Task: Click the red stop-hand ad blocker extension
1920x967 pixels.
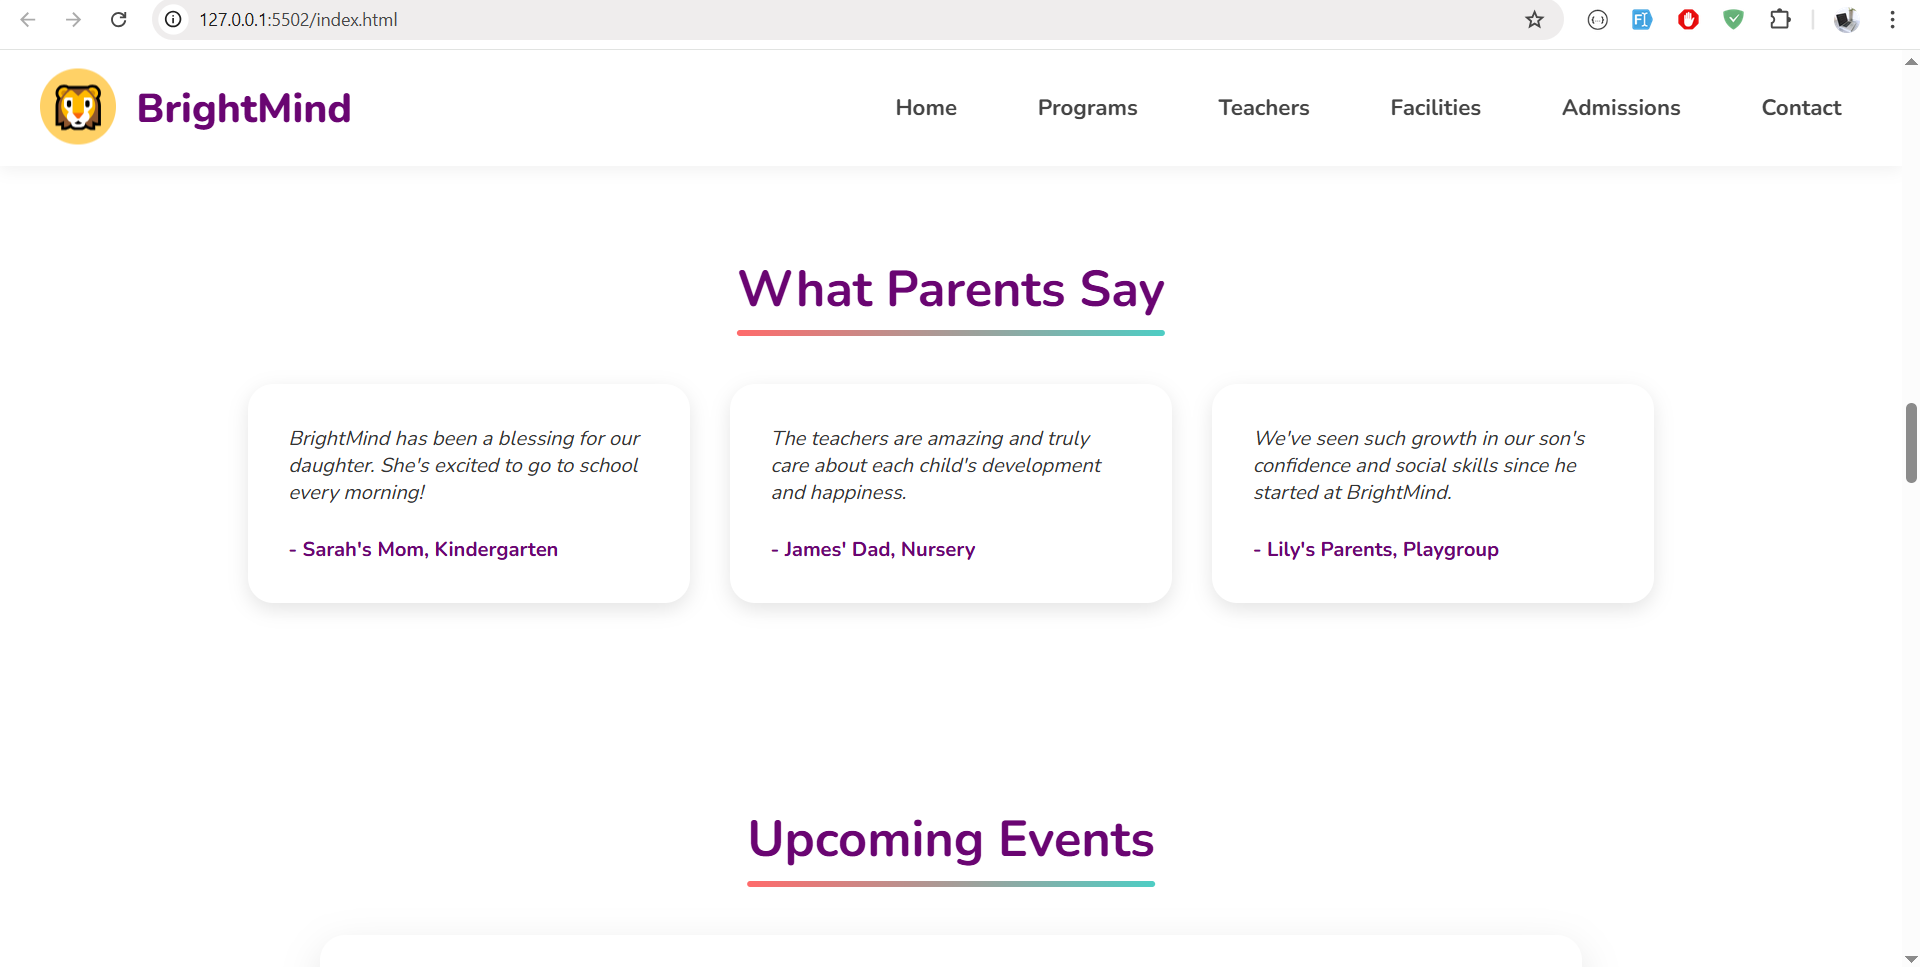Action: (1688, 20)
